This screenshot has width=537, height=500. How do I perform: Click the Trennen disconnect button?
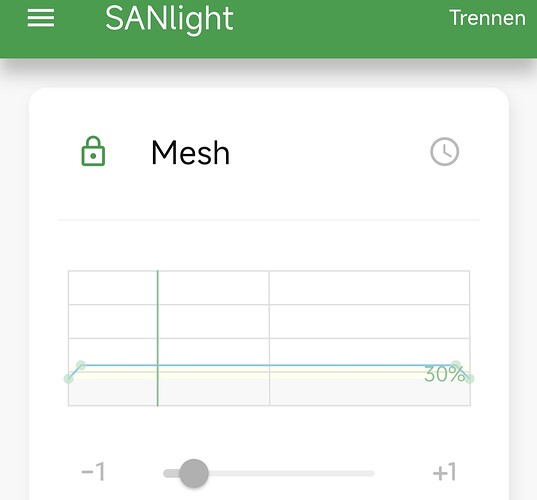point(487,18)
